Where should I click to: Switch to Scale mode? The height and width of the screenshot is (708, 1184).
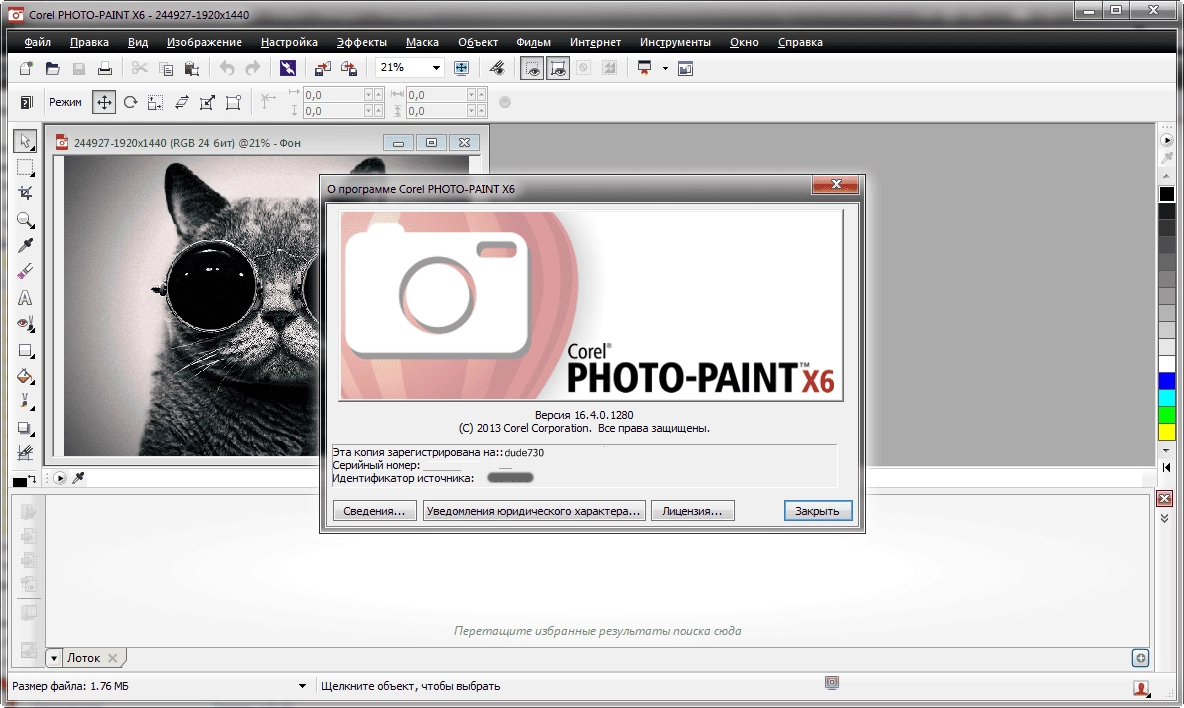(156, 102)
